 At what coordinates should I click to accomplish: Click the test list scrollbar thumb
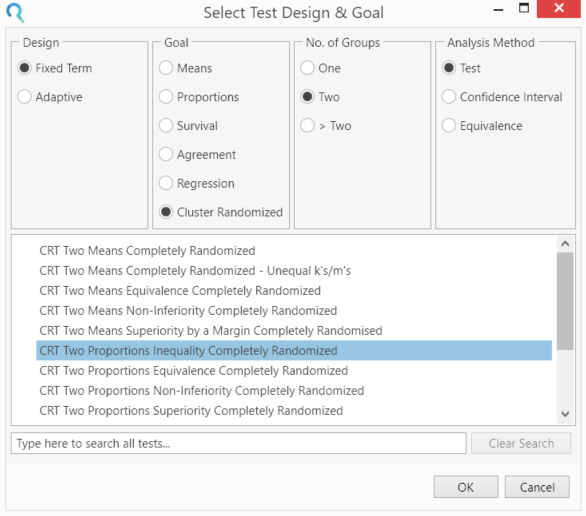(565, 301)
